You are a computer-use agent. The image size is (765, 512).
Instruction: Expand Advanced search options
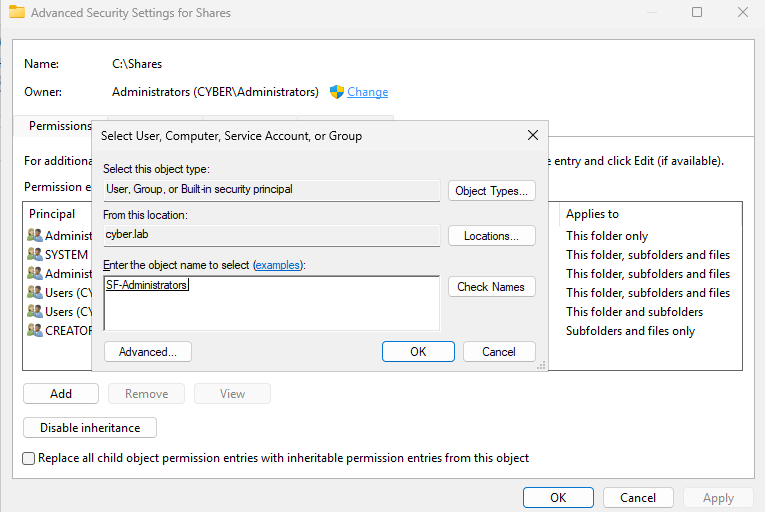pyautogui.click(x=147, y=352)
